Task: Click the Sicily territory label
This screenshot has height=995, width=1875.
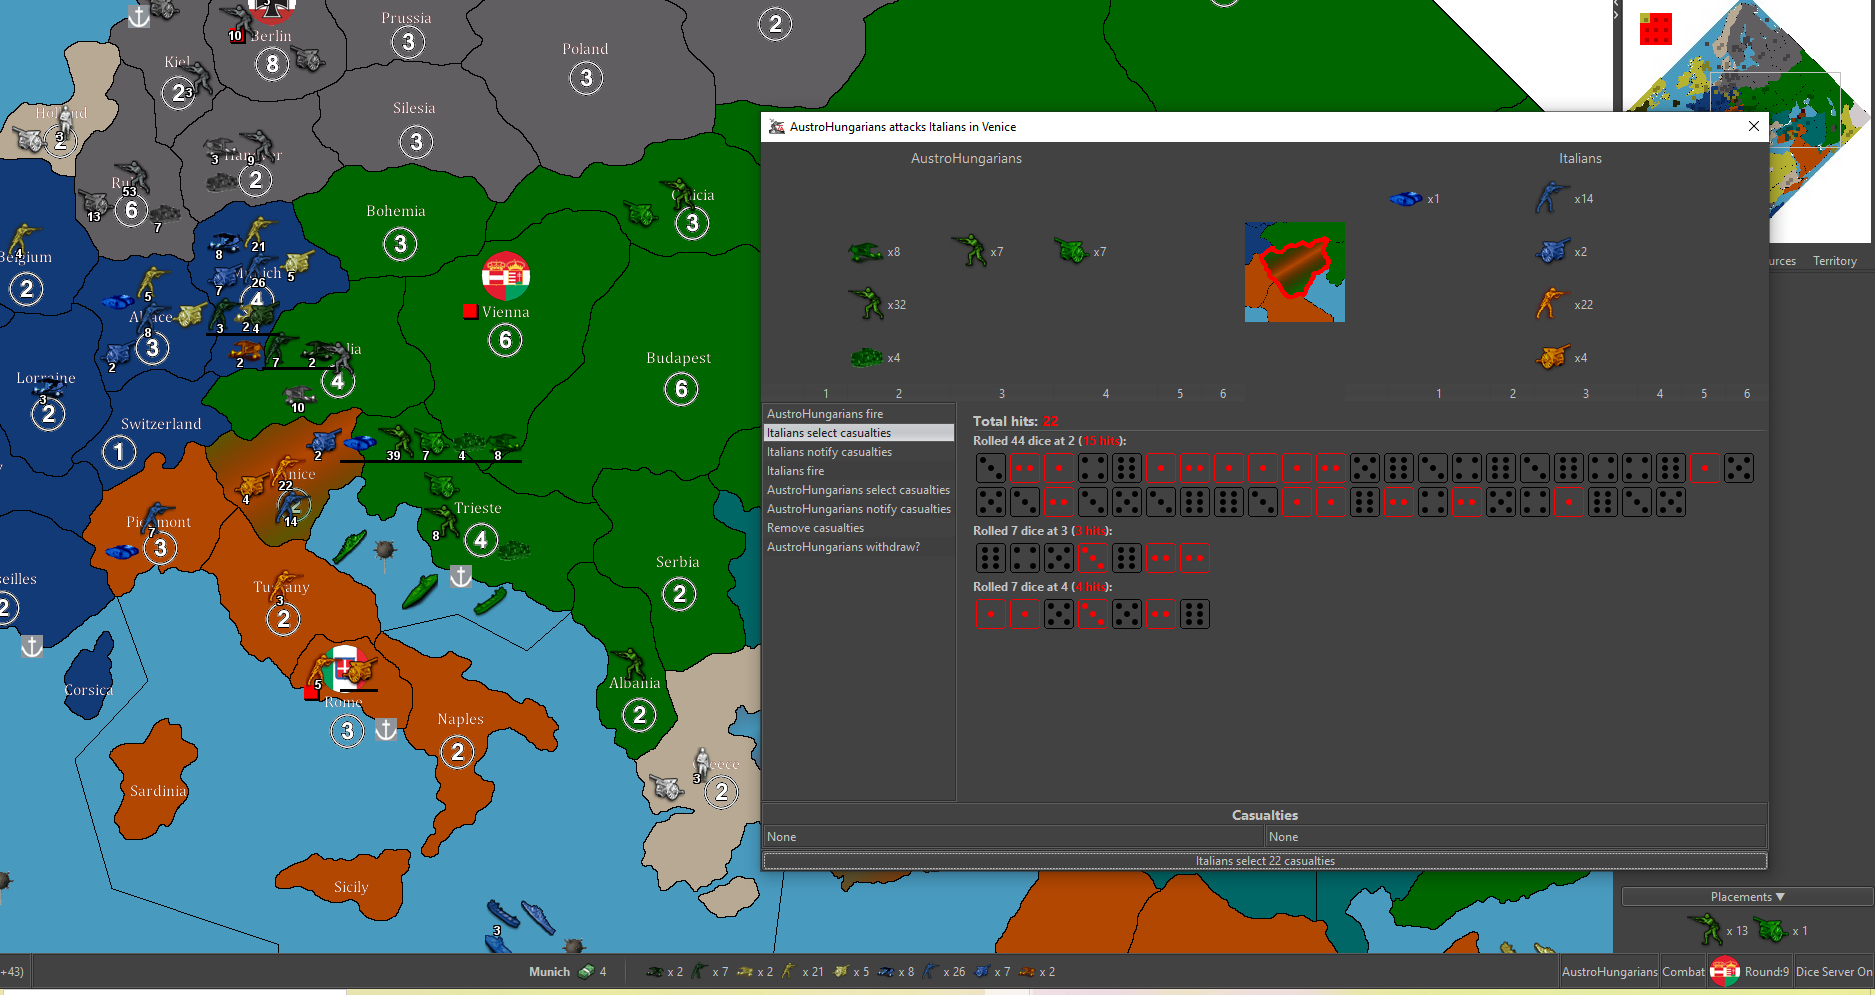Action: click(x=351, y=887)
